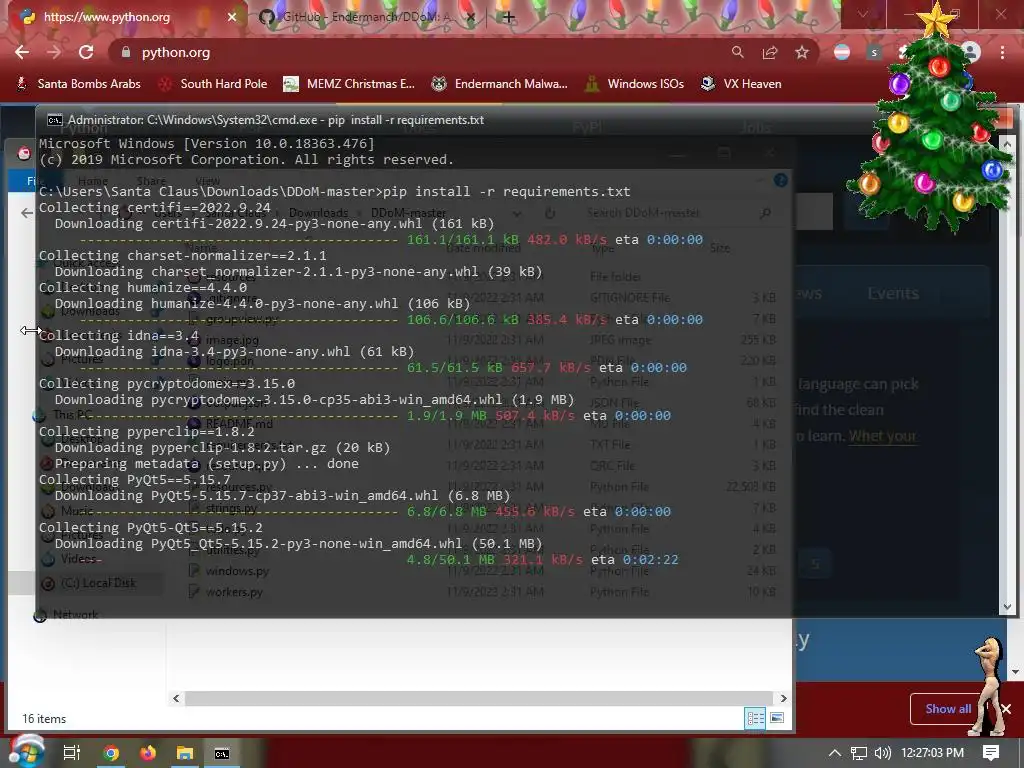
Task: Bookmark this page with the star icon
Action: click(802, 52)
